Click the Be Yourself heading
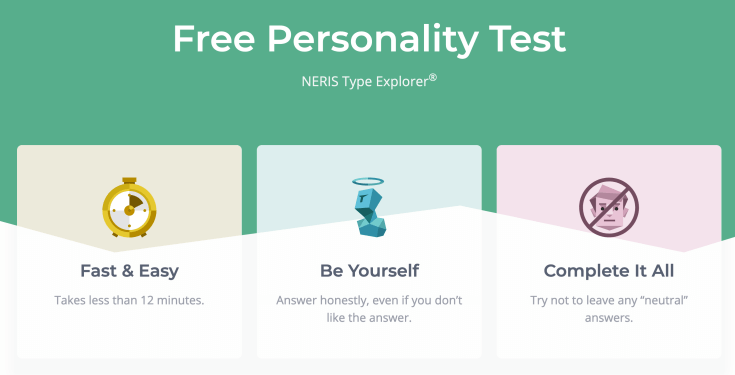This screenshot has width=735, height=375. point(369,271)
